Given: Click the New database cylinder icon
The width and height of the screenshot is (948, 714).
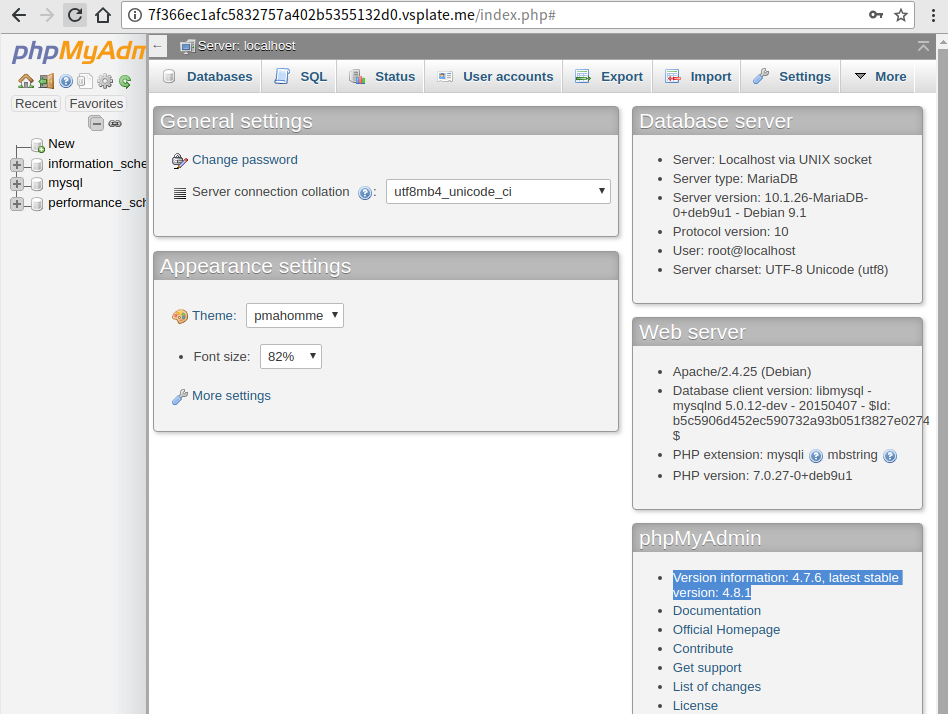Looking at the screenshot, I should (x=37, y=145).
